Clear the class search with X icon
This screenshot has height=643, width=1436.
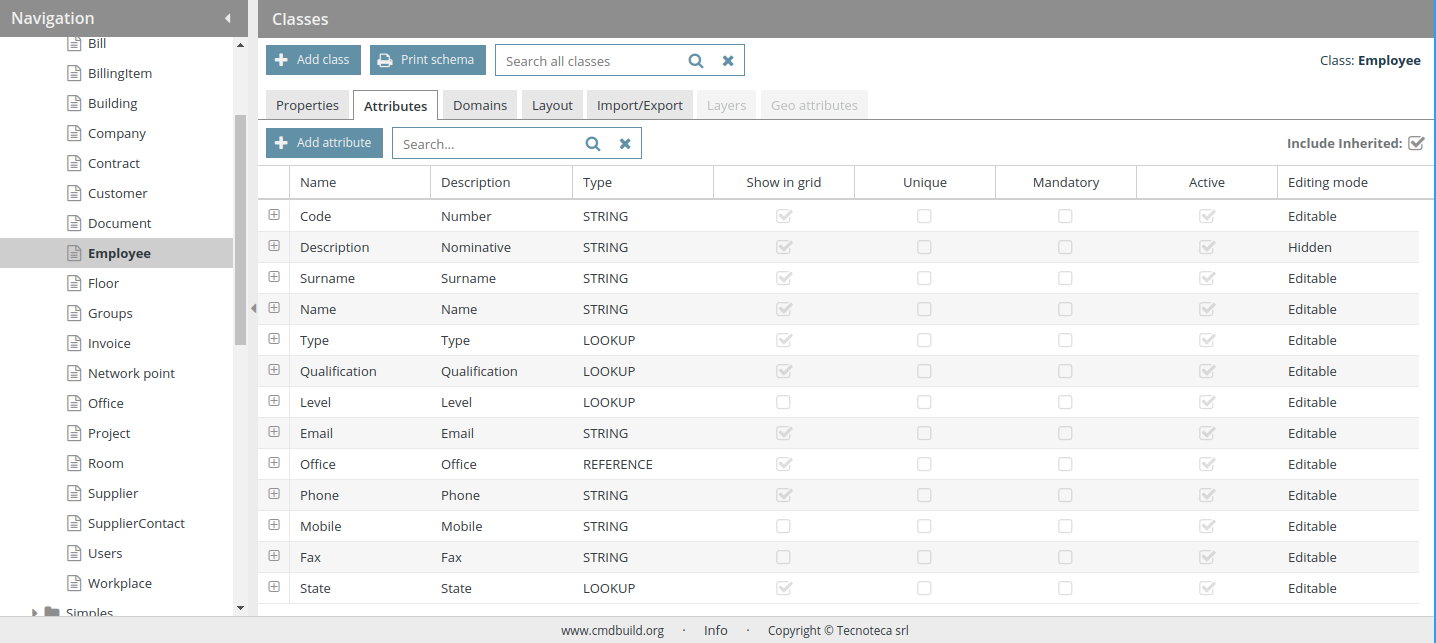728,61
